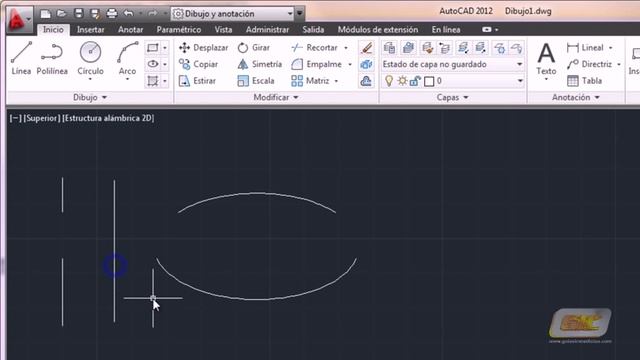Viewport: 640px width, 360px height.
Task: Click the [Superior] viewport view label
Action: pyautogui.click(x=42, y=118)
